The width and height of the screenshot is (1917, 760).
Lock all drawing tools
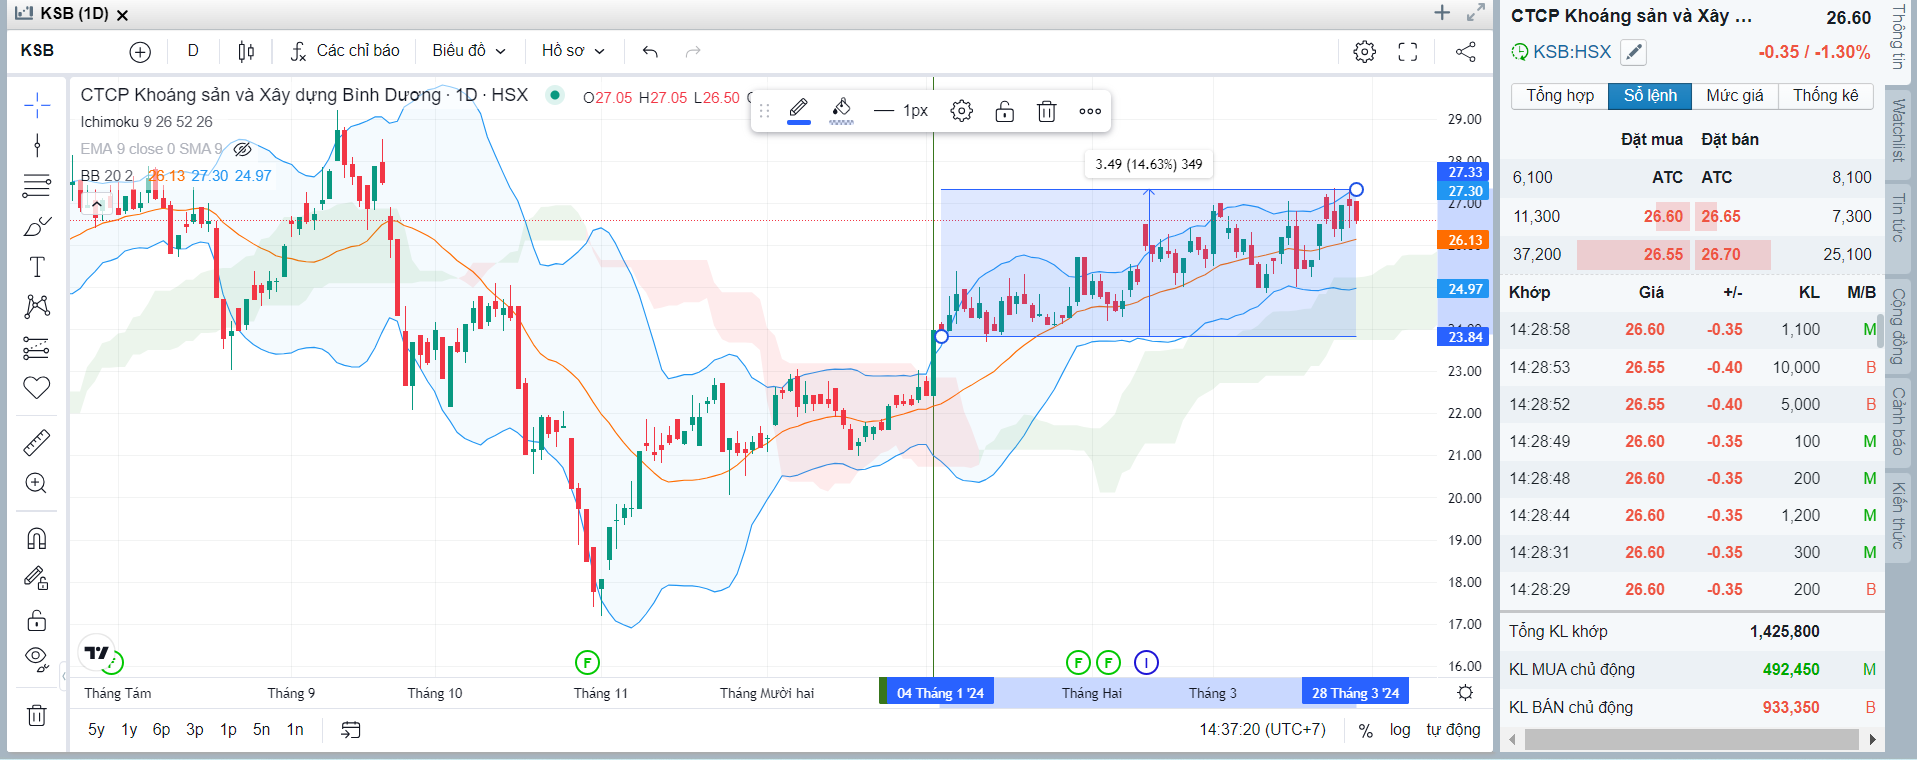pyautogui.click(x=37, y=620)
